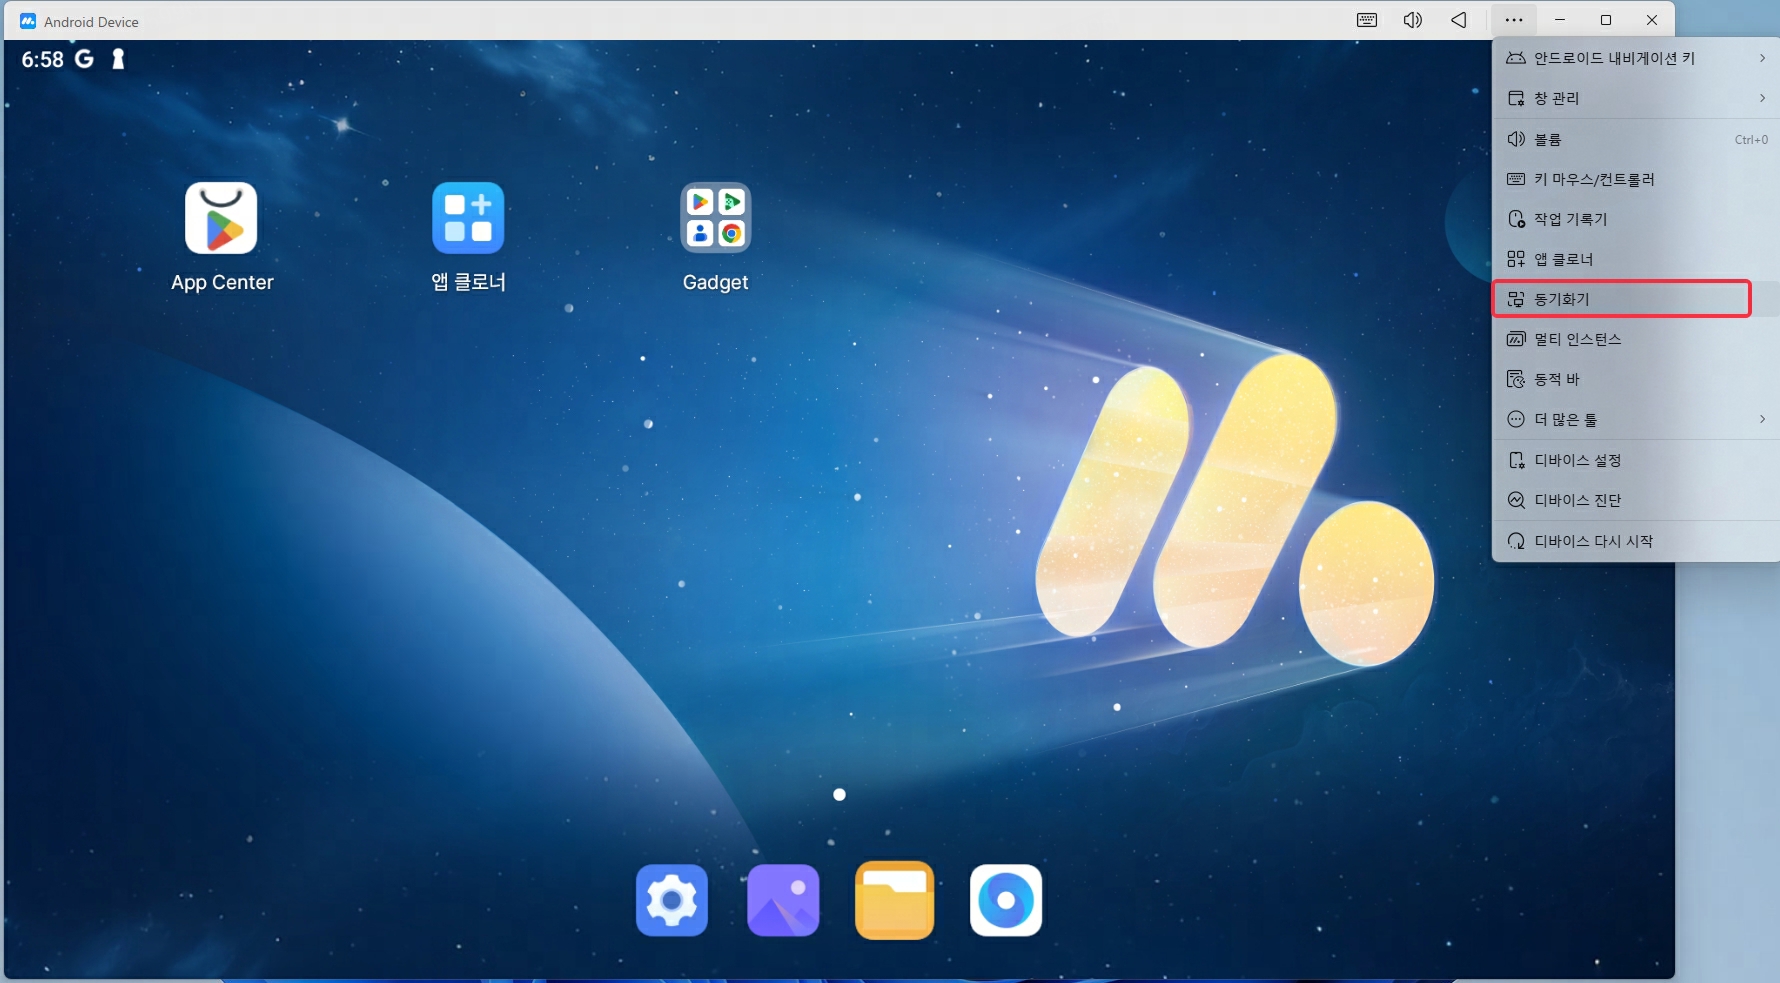Open the Gadget folder

tap(715, 218)
